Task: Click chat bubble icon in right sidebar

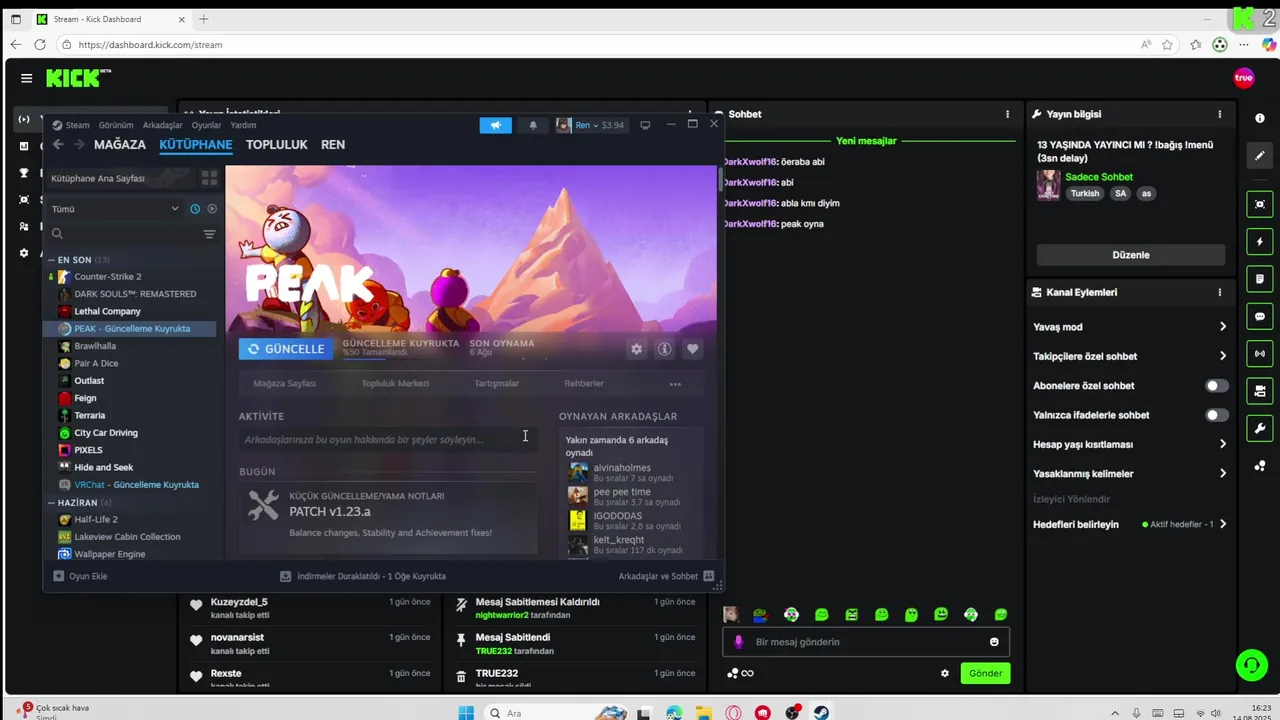Action: [1259, 316]
